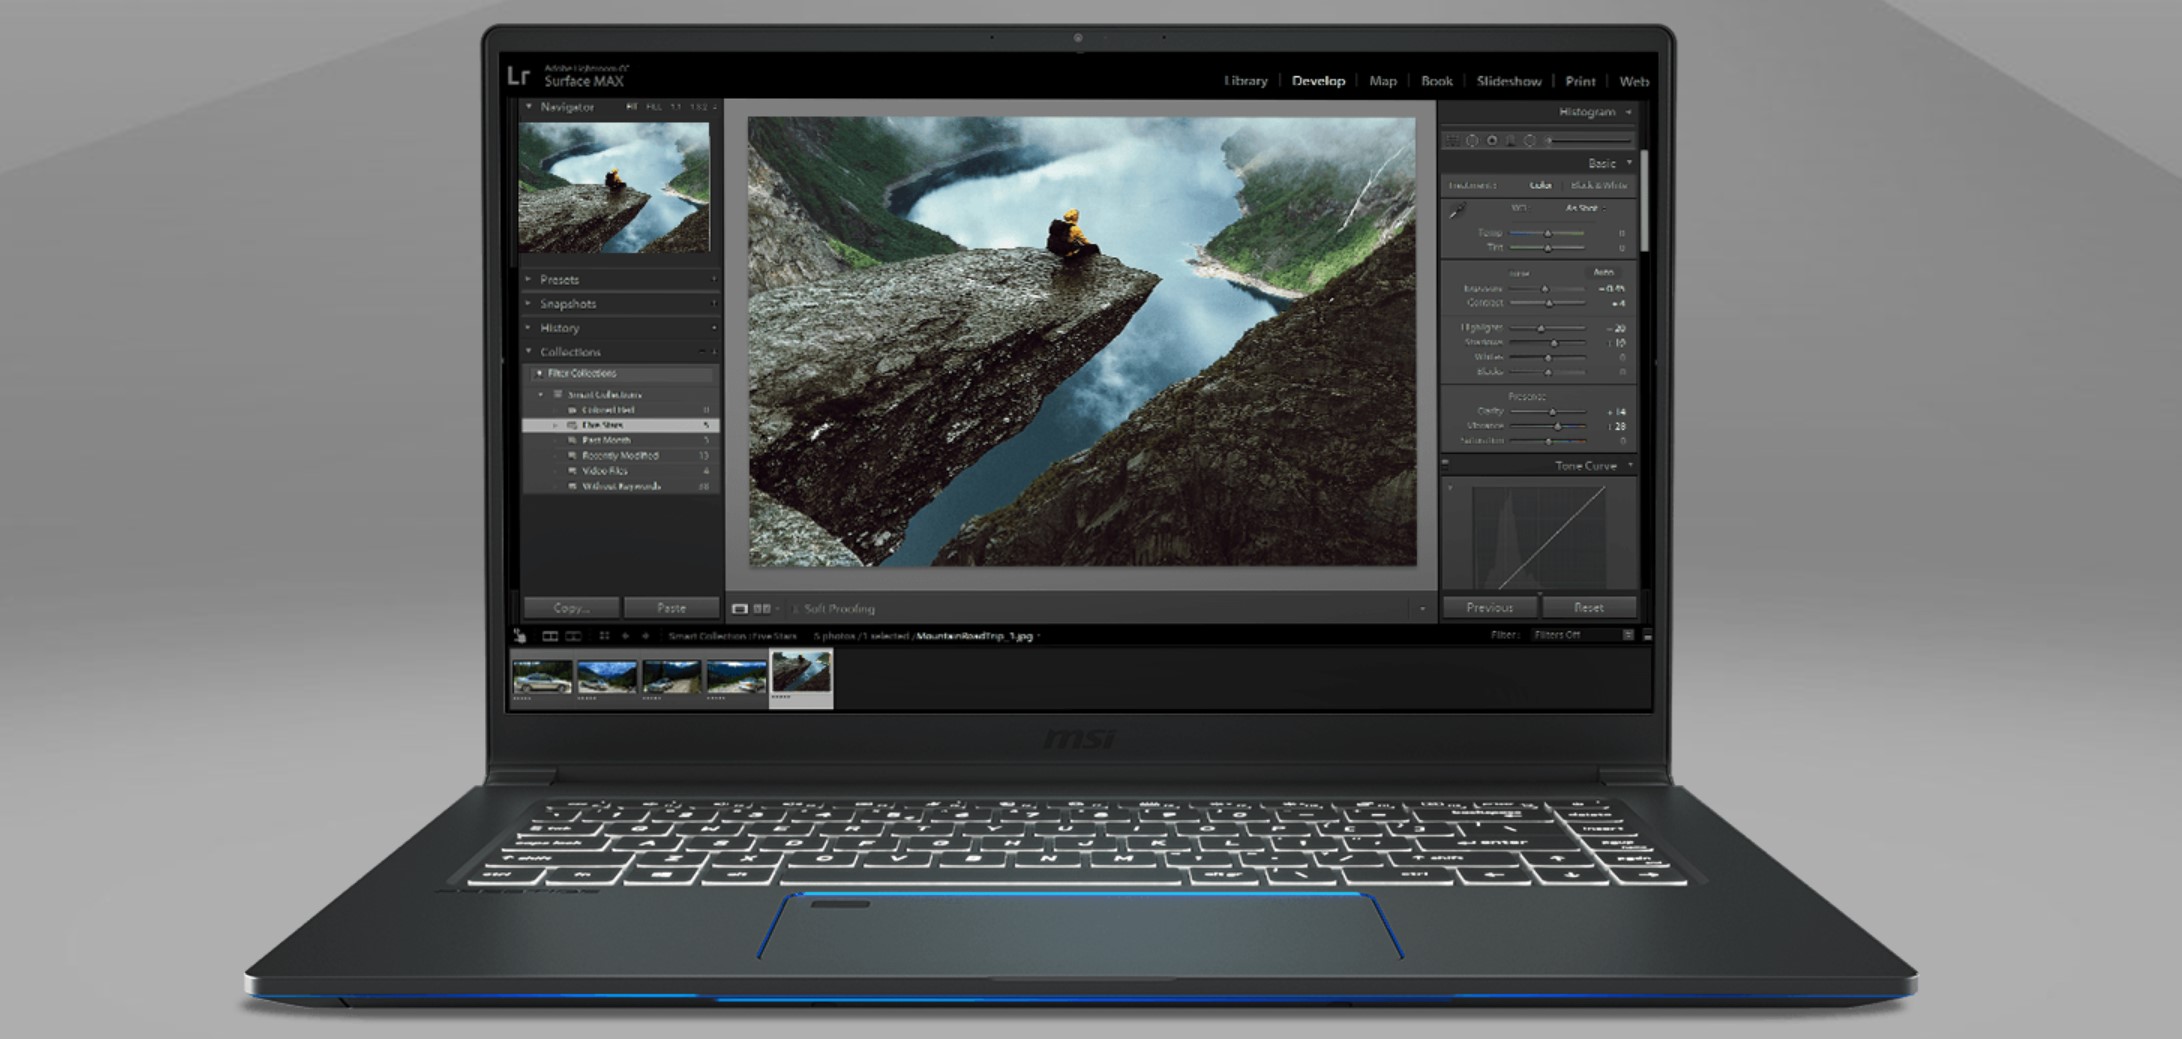Screen dimensions: 2182x1039
Task: Create a snapshot with plus icon
Action: coord(713,303)
